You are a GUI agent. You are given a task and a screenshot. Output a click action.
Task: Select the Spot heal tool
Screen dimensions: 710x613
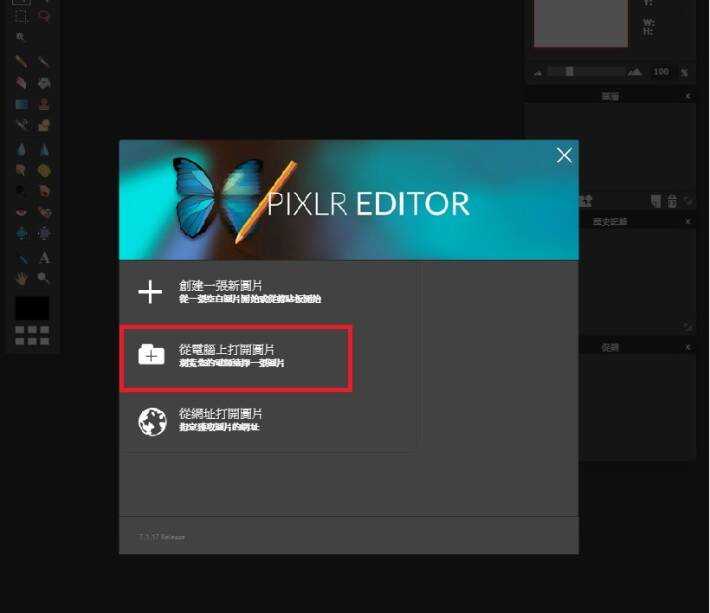coord(44,212)
